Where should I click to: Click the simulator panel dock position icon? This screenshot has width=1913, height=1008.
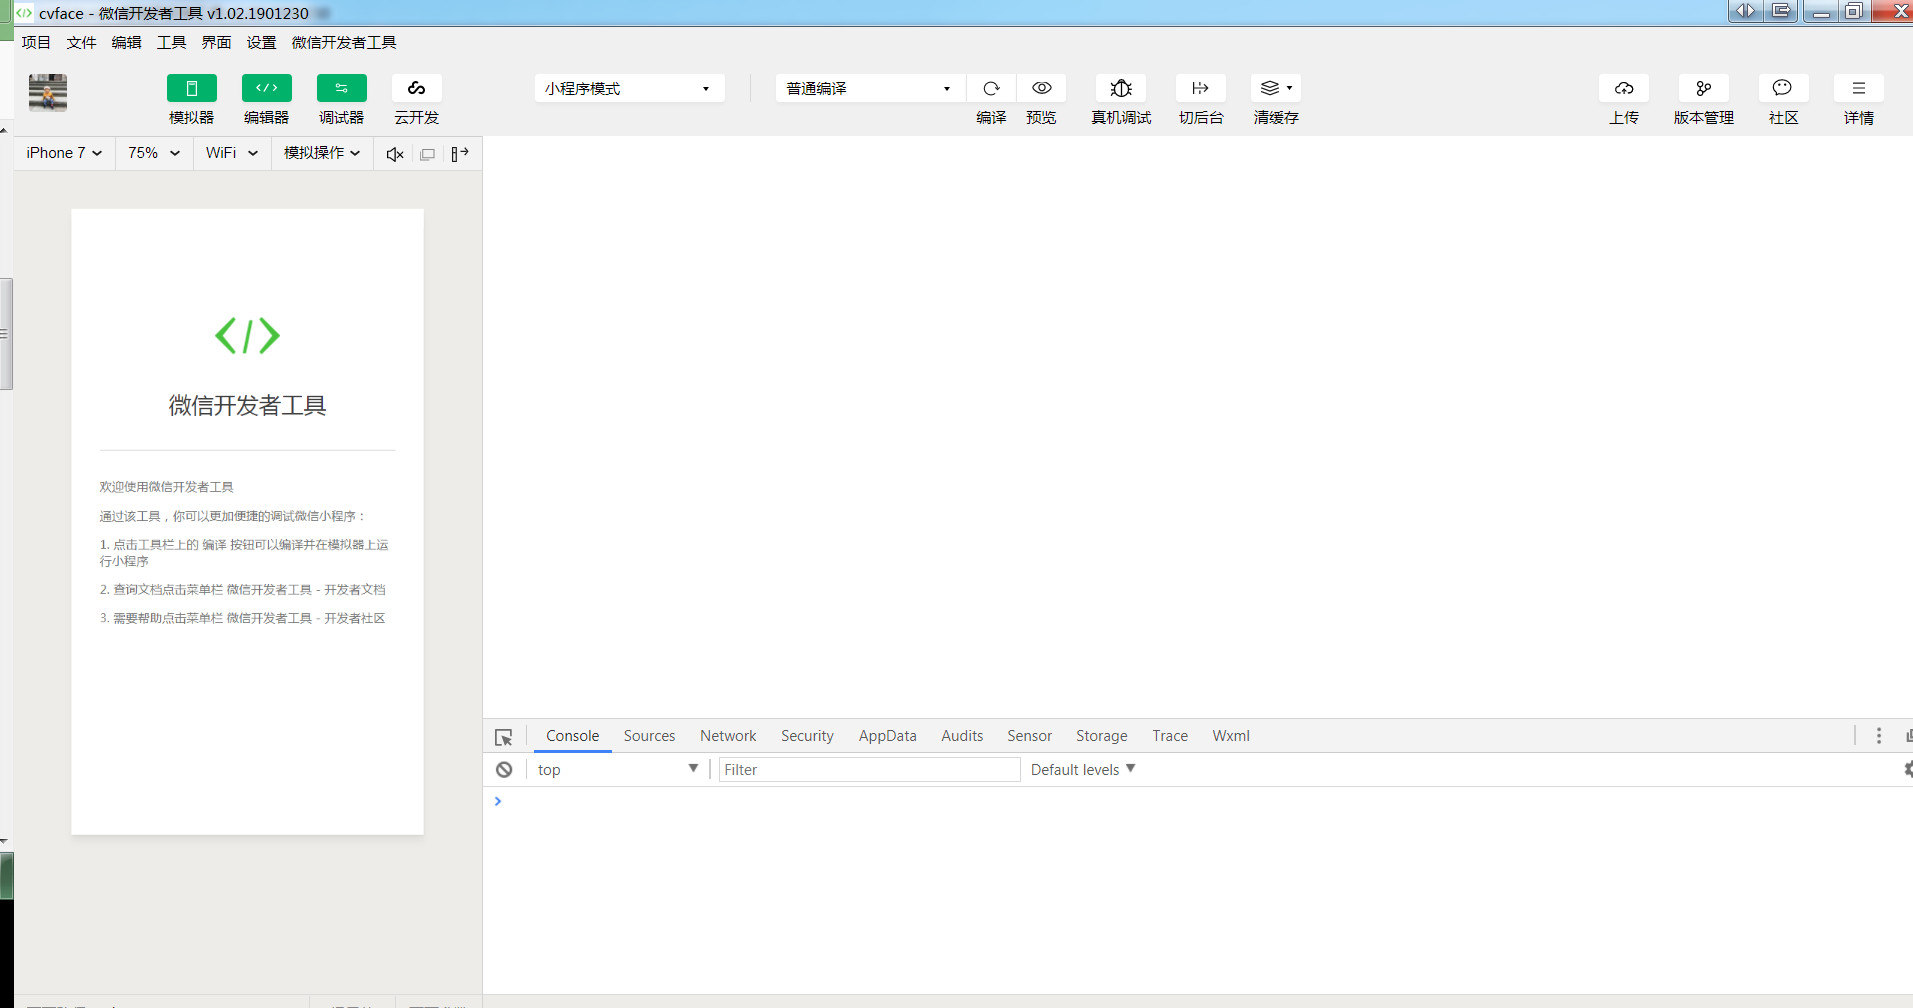click(x=460, y=154)
